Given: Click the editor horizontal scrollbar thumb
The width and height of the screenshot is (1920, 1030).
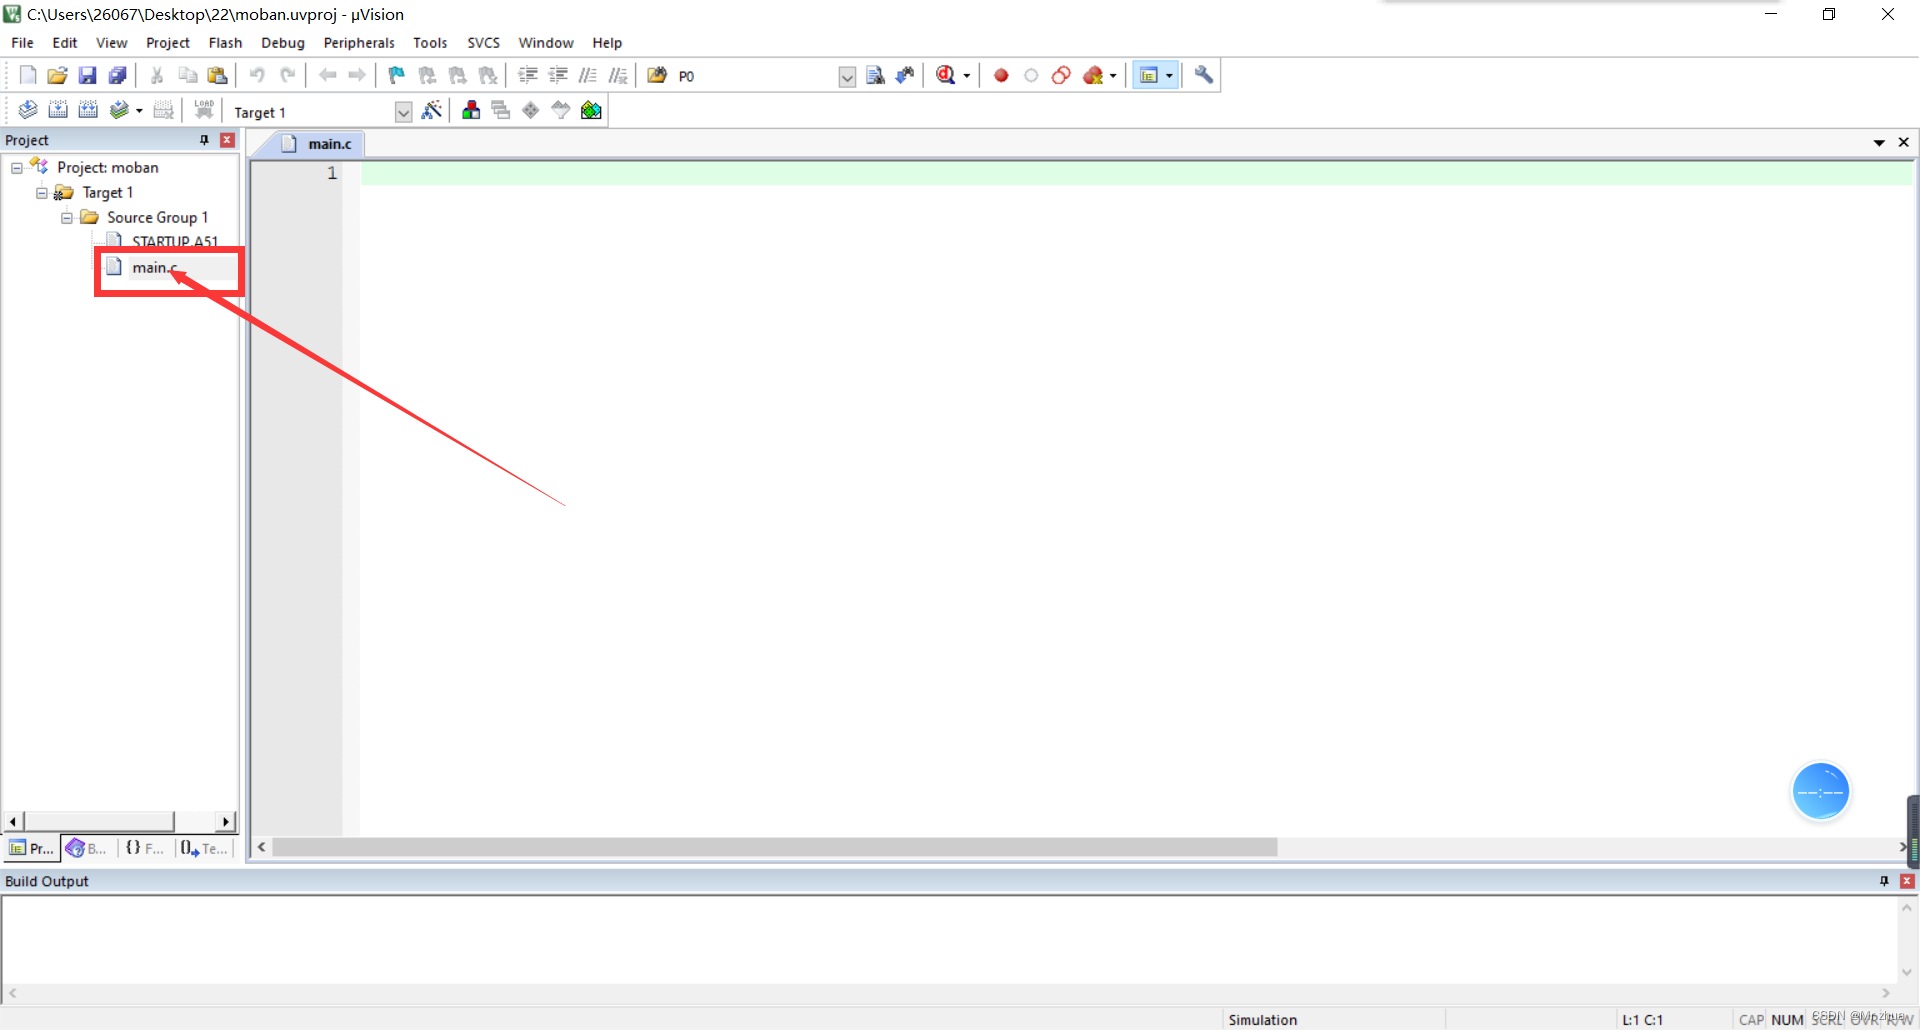Looking at the screenshot, I should [x=775, y=847].
